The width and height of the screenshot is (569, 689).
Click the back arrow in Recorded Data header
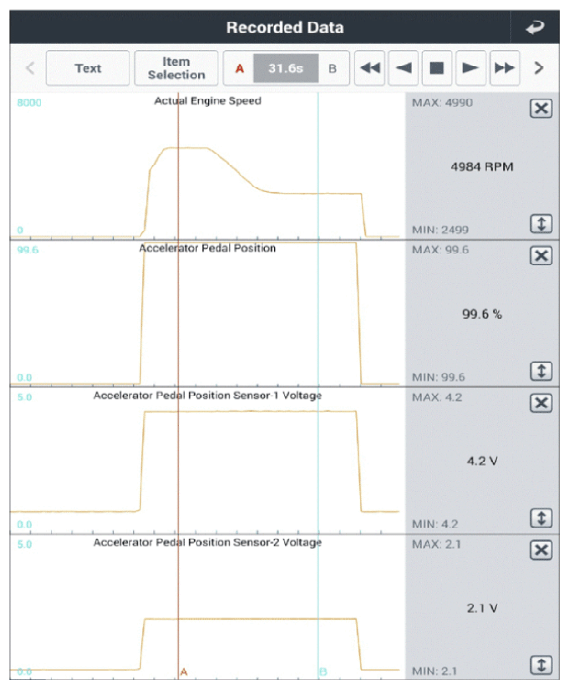[x=535, y=27]
